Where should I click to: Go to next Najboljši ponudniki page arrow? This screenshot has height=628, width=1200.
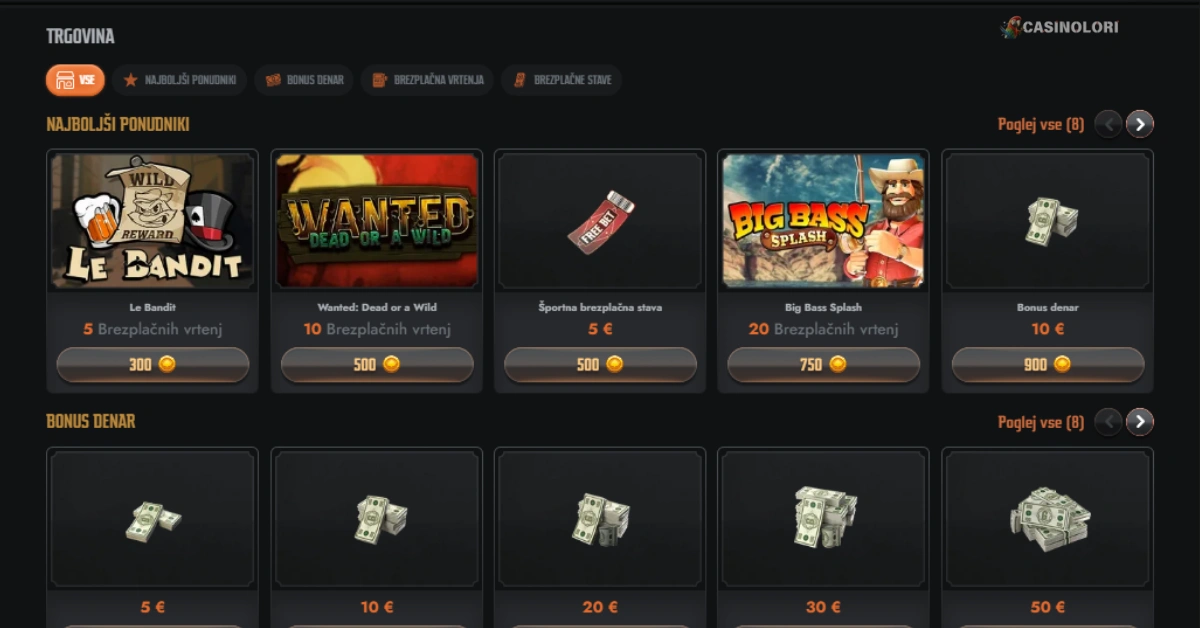pyautogui.click(x=1140, y=124)
